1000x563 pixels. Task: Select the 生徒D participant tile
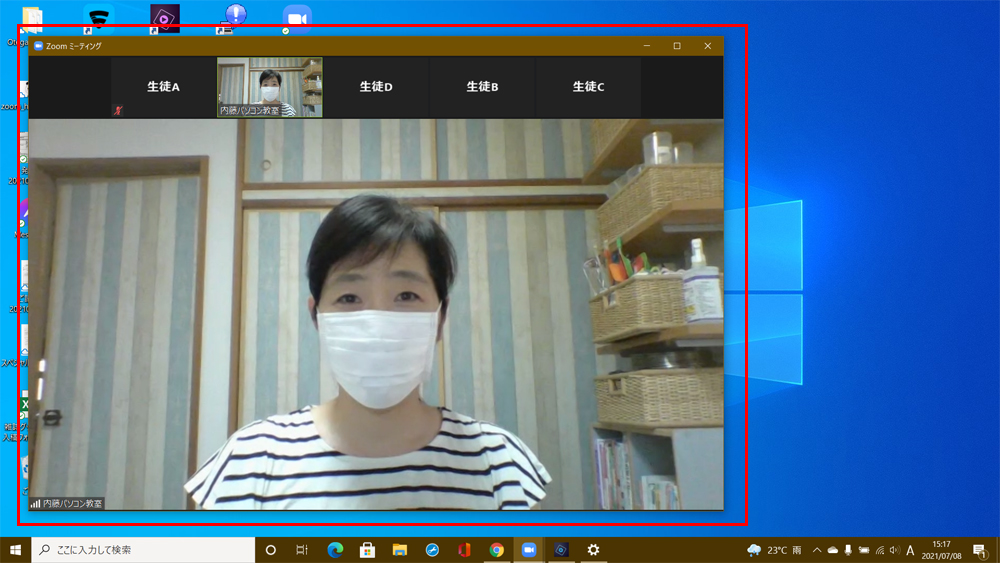coord(376,87)
